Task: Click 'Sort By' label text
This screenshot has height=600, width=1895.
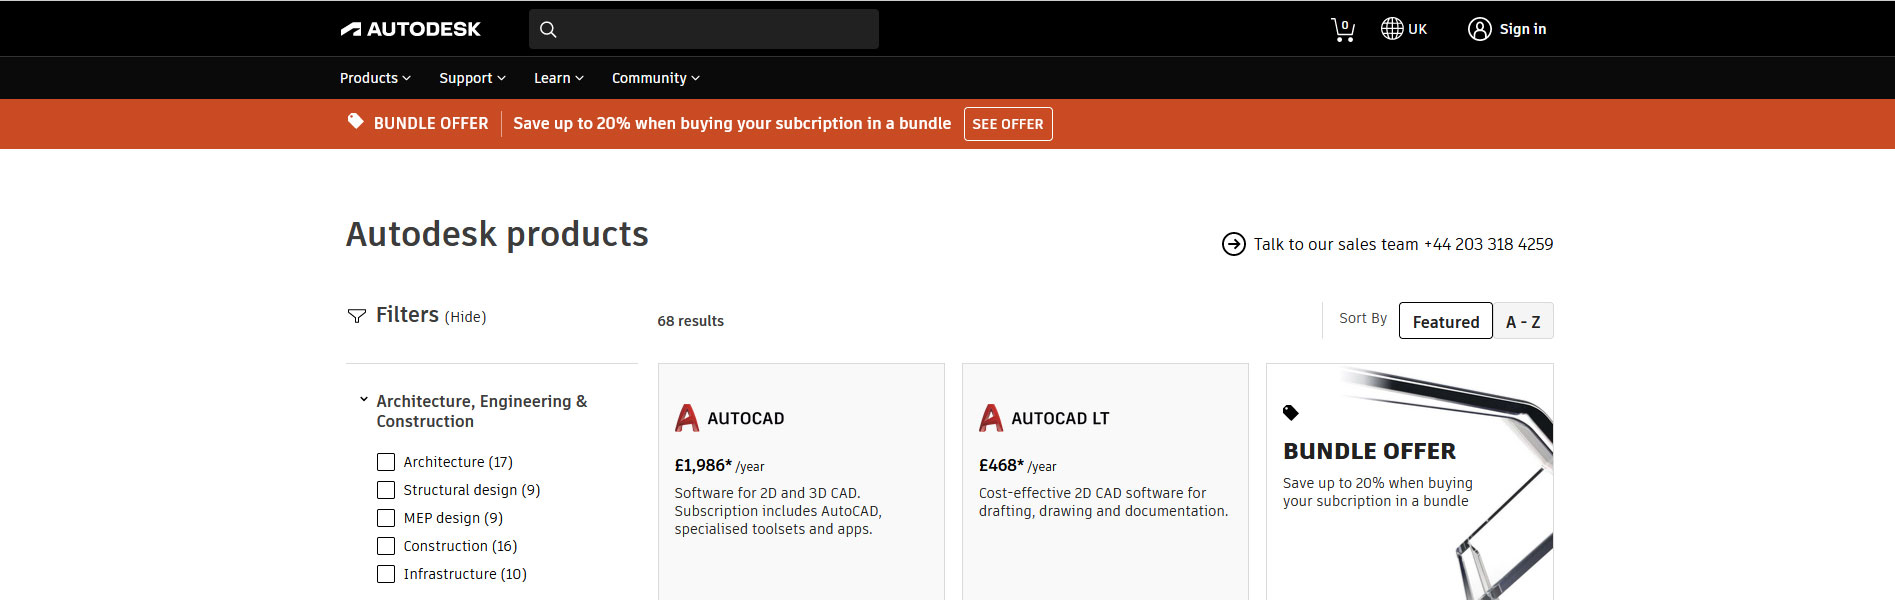Action: coord(1363,318)
